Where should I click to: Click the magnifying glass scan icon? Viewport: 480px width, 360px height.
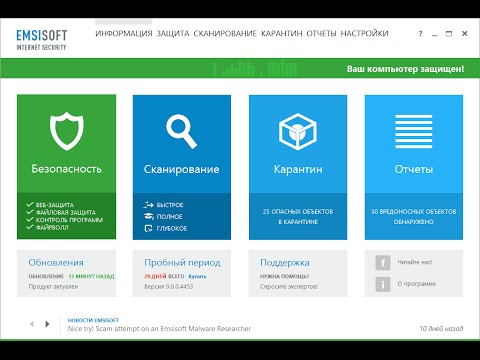182,131
